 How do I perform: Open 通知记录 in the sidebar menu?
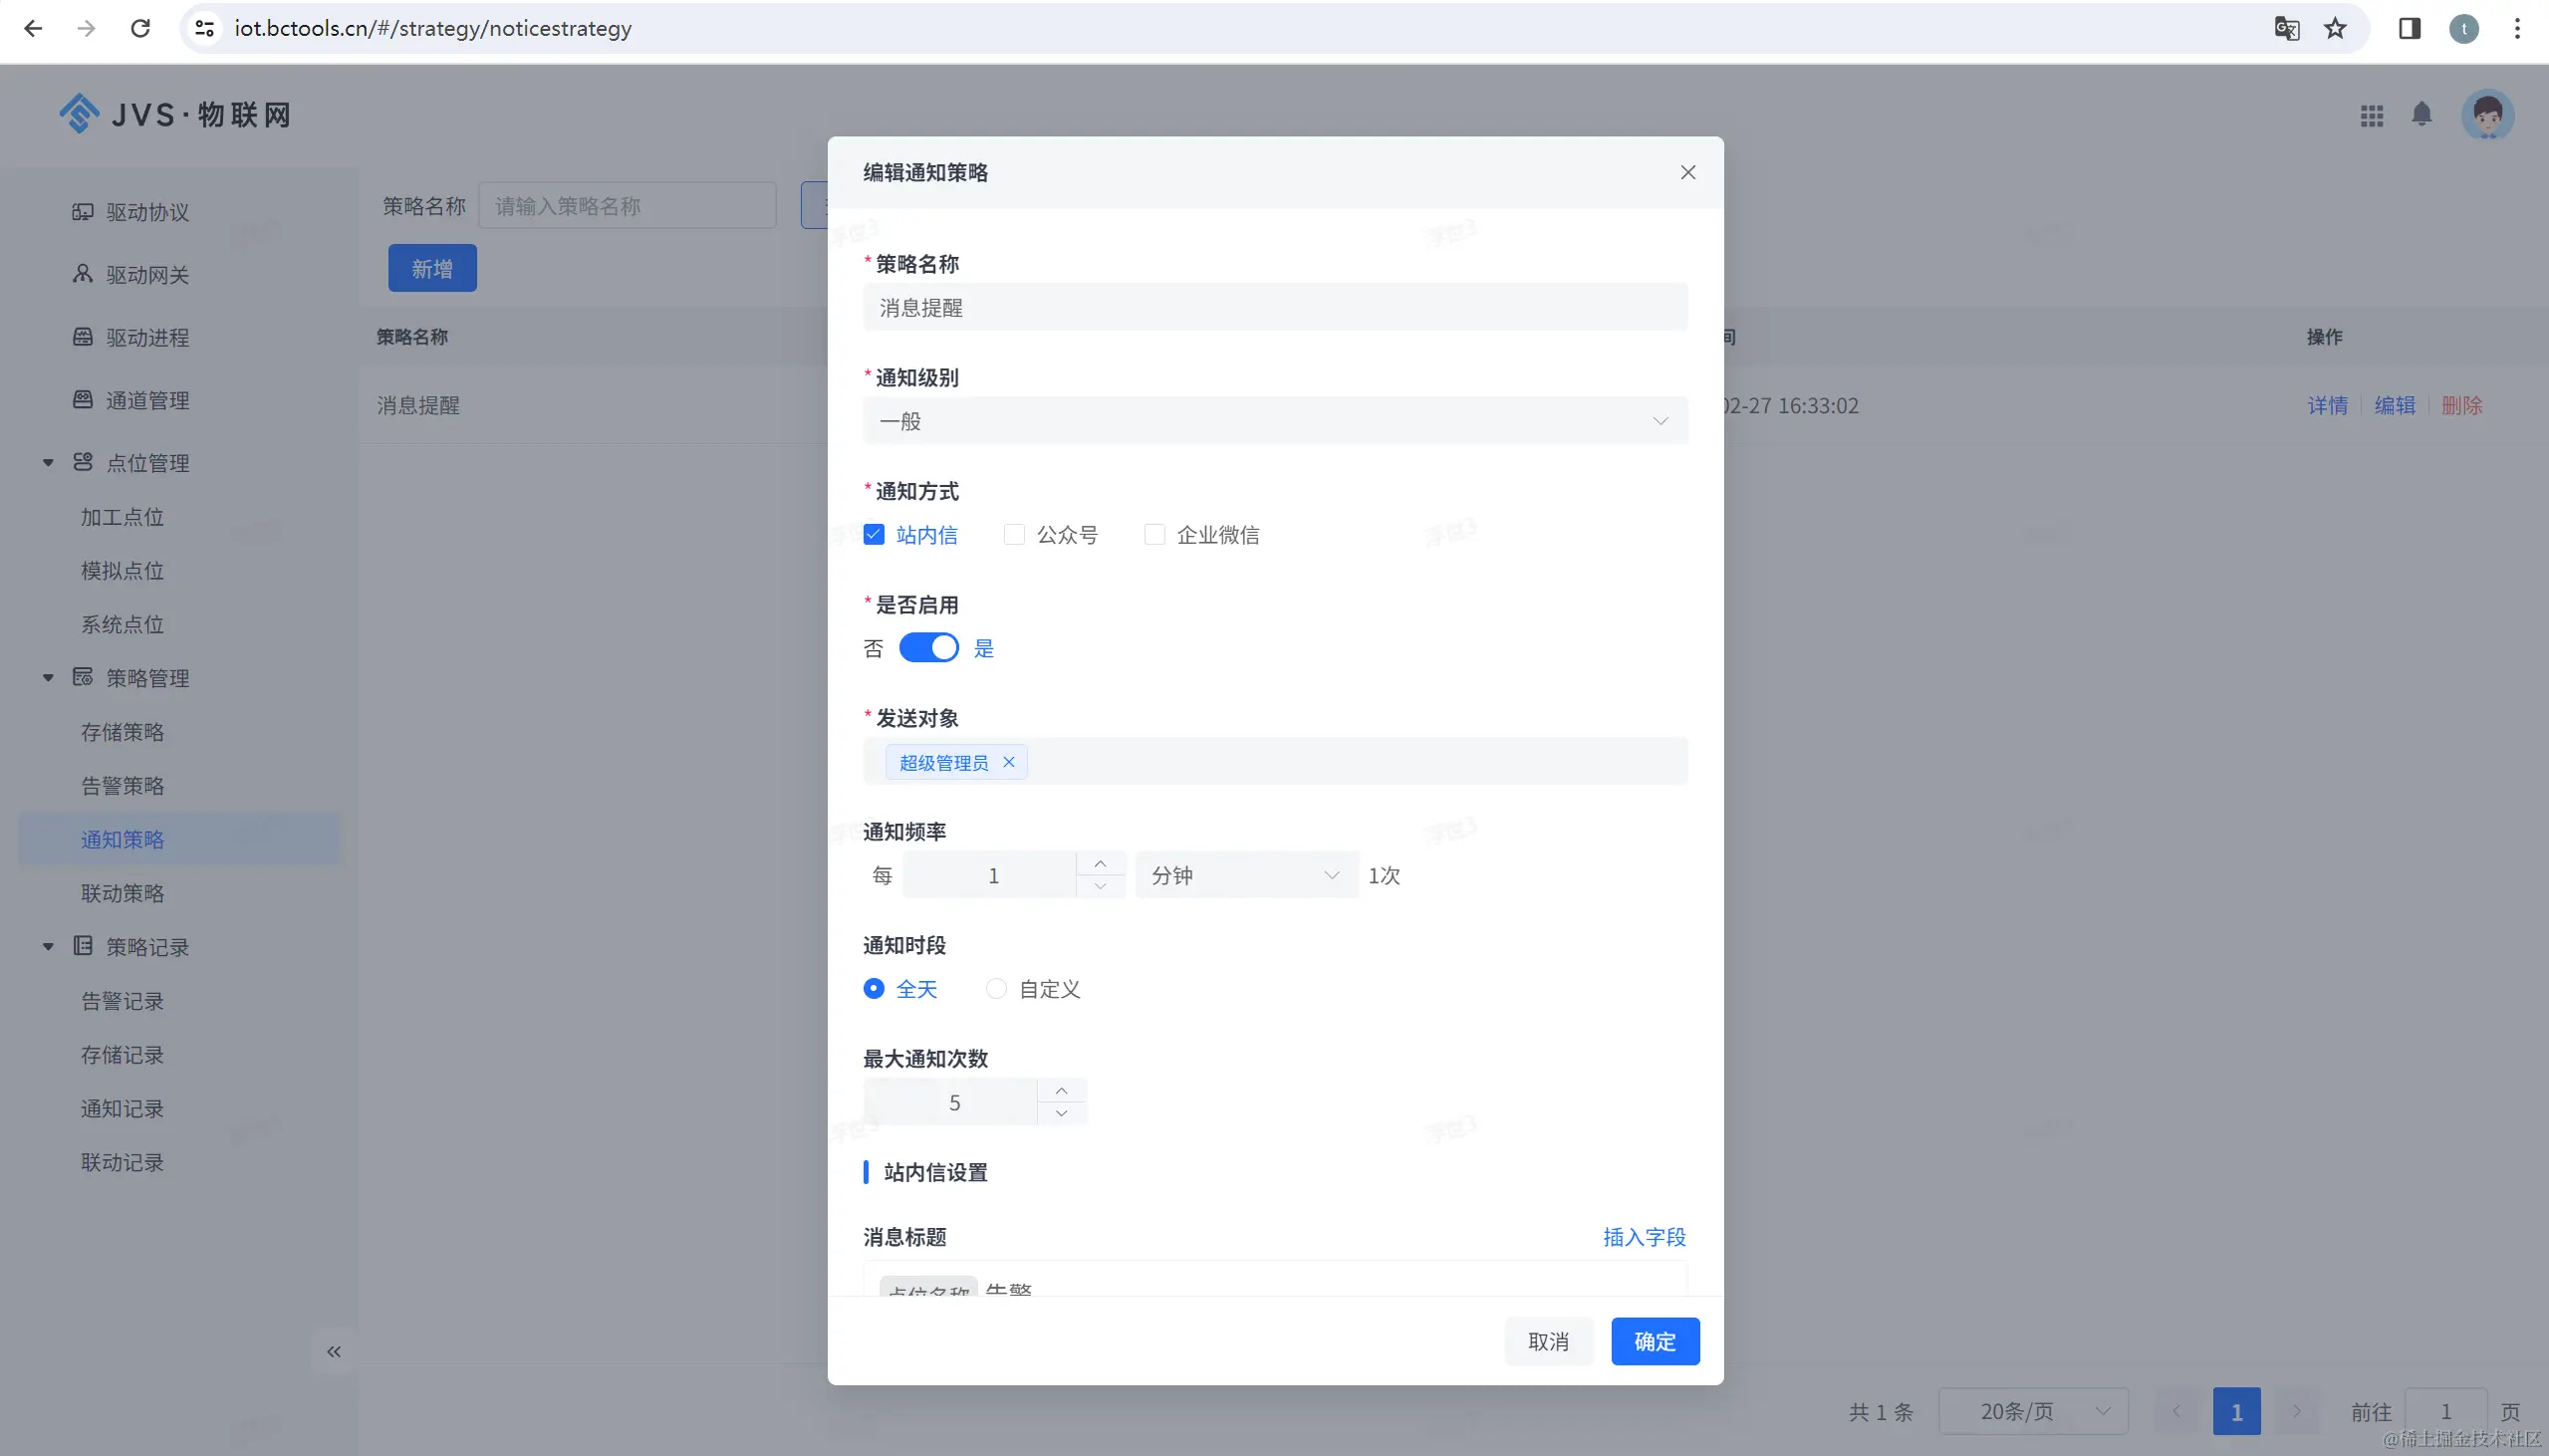click(x=122, y=1109)
